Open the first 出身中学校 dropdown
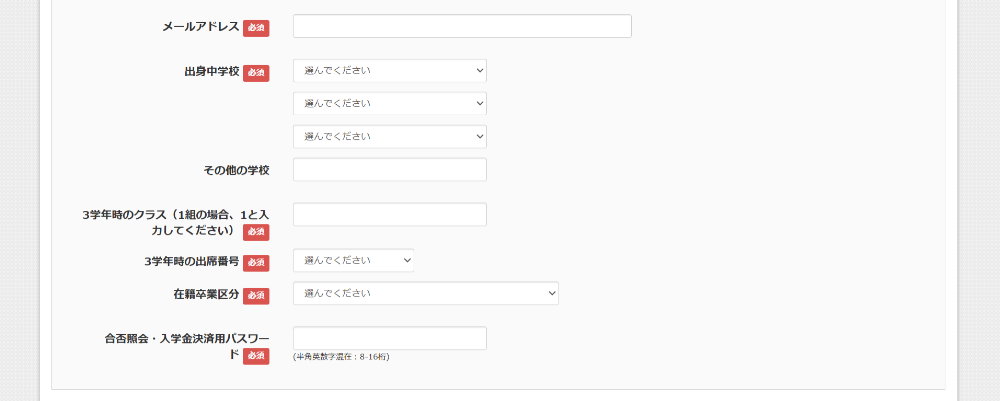The width and height of the screenshot is (1000, 401). [x=389, y=70]
